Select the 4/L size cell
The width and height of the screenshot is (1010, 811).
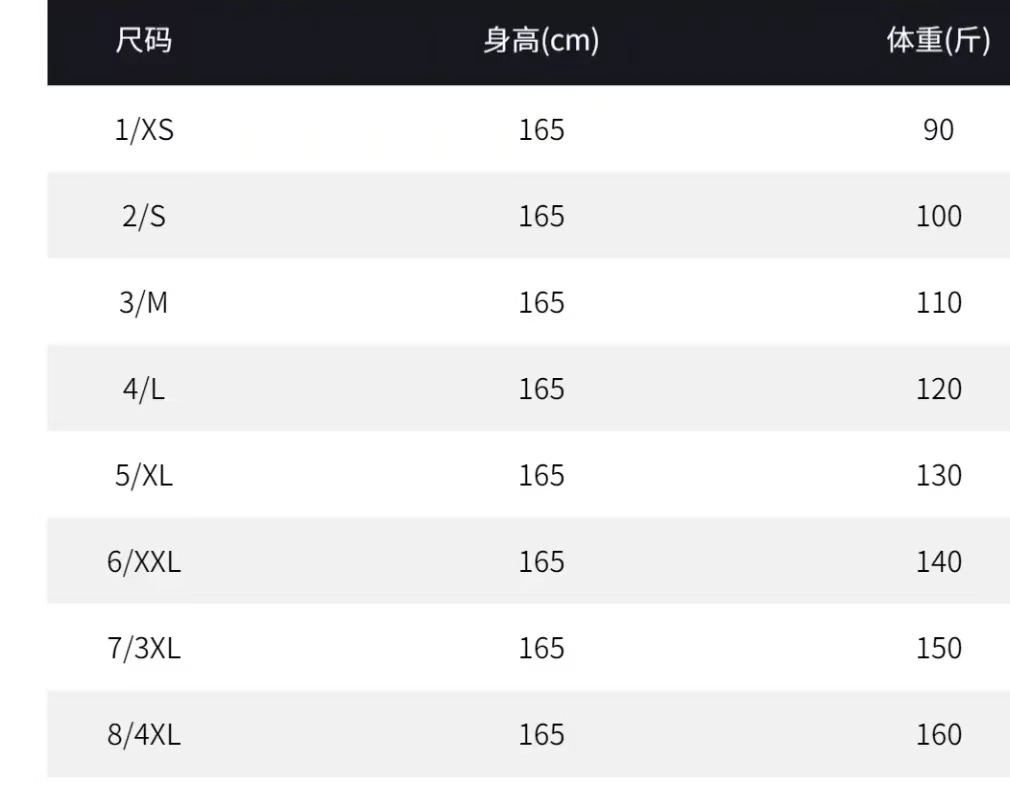pyautogui.click(x=144, y=389)
